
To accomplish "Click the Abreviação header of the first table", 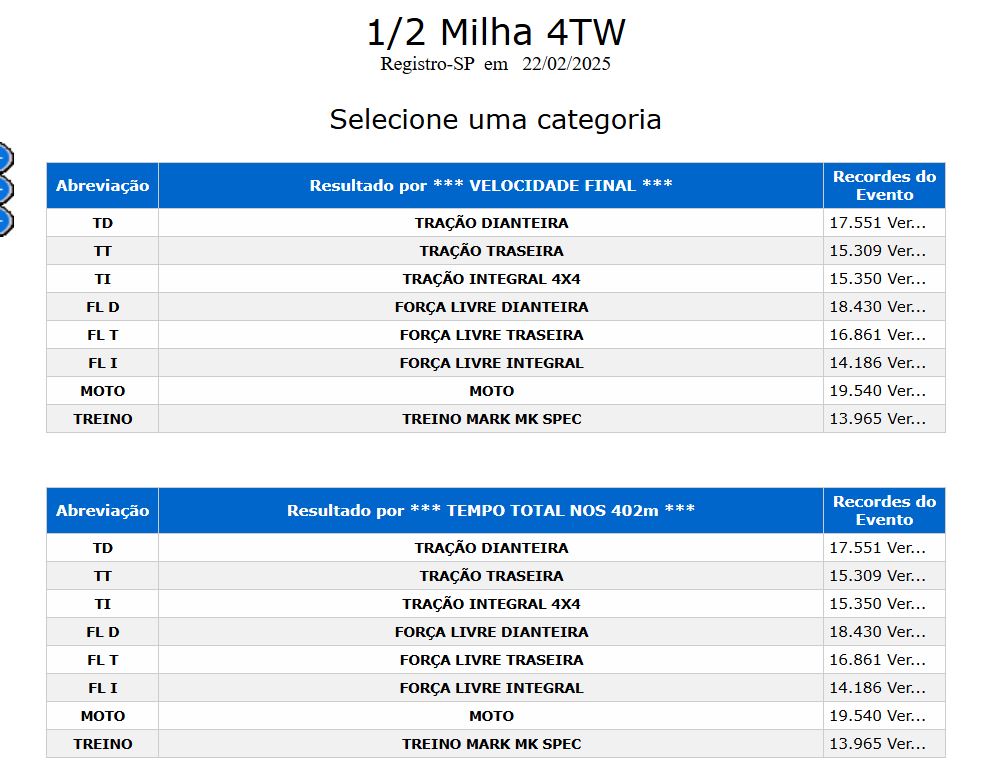I will point(101,185).
